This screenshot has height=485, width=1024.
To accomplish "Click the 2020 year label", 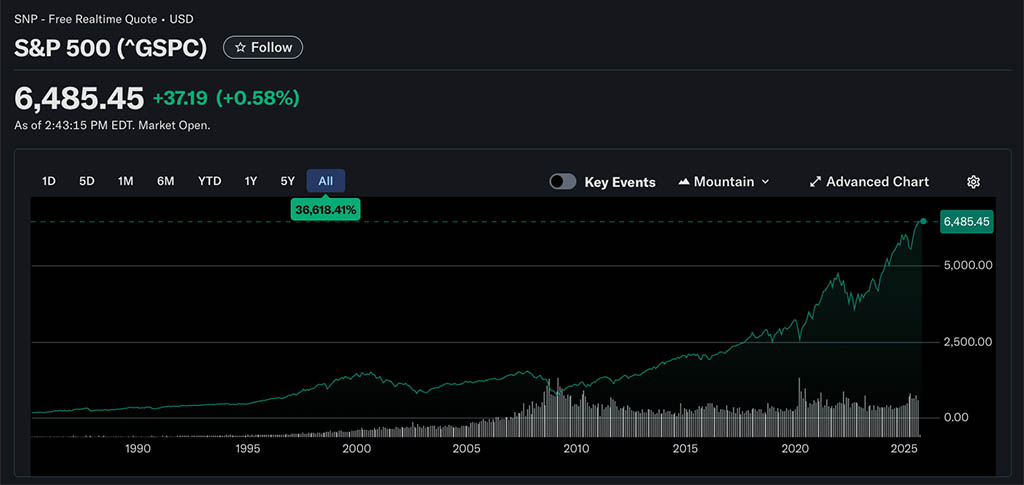I will point(795,449).
